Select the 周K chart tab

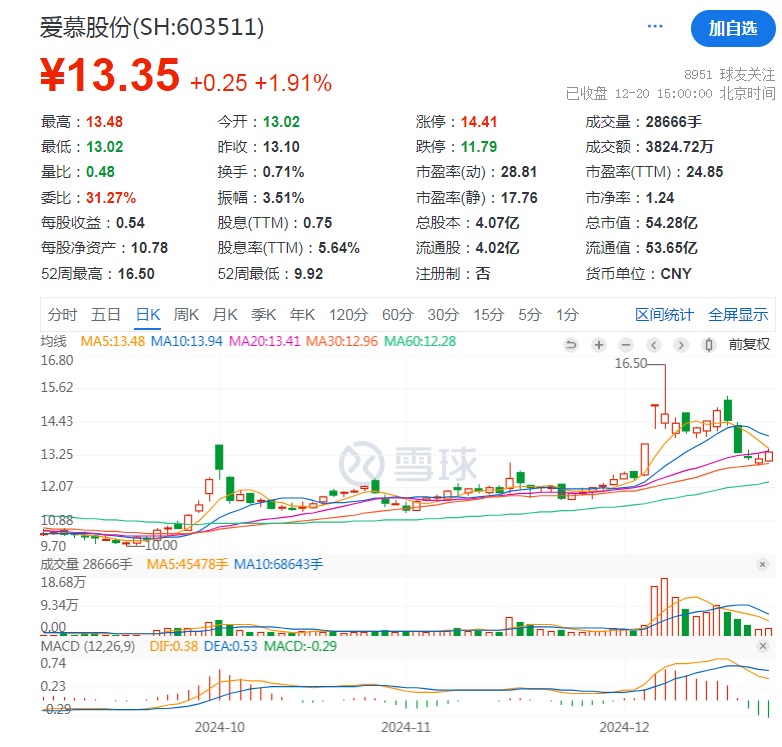click(186, 315)
